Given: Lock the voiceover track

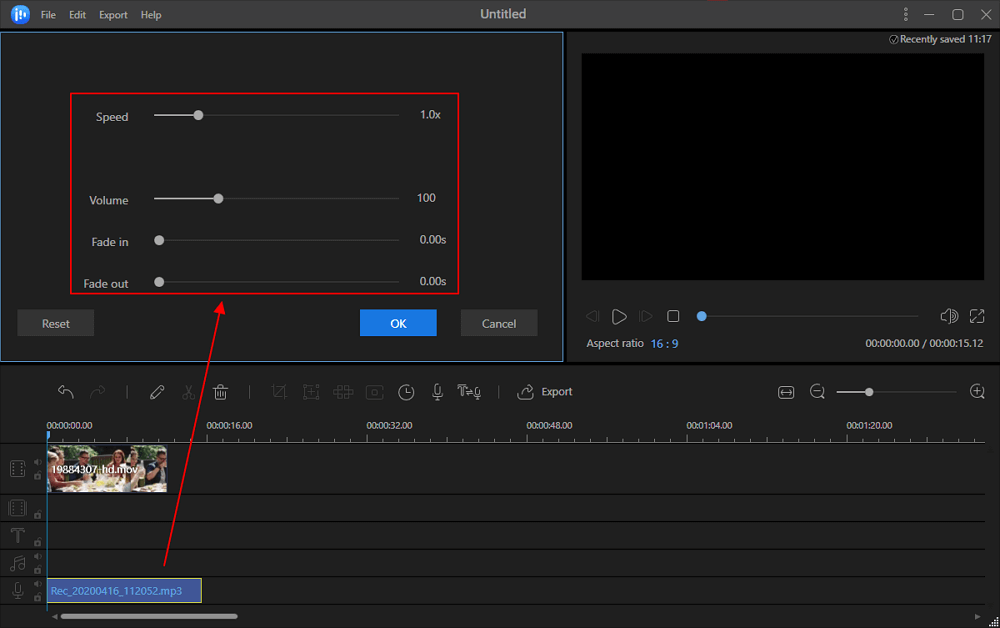Looking at the screenshot, I should (x=37, y=597).
